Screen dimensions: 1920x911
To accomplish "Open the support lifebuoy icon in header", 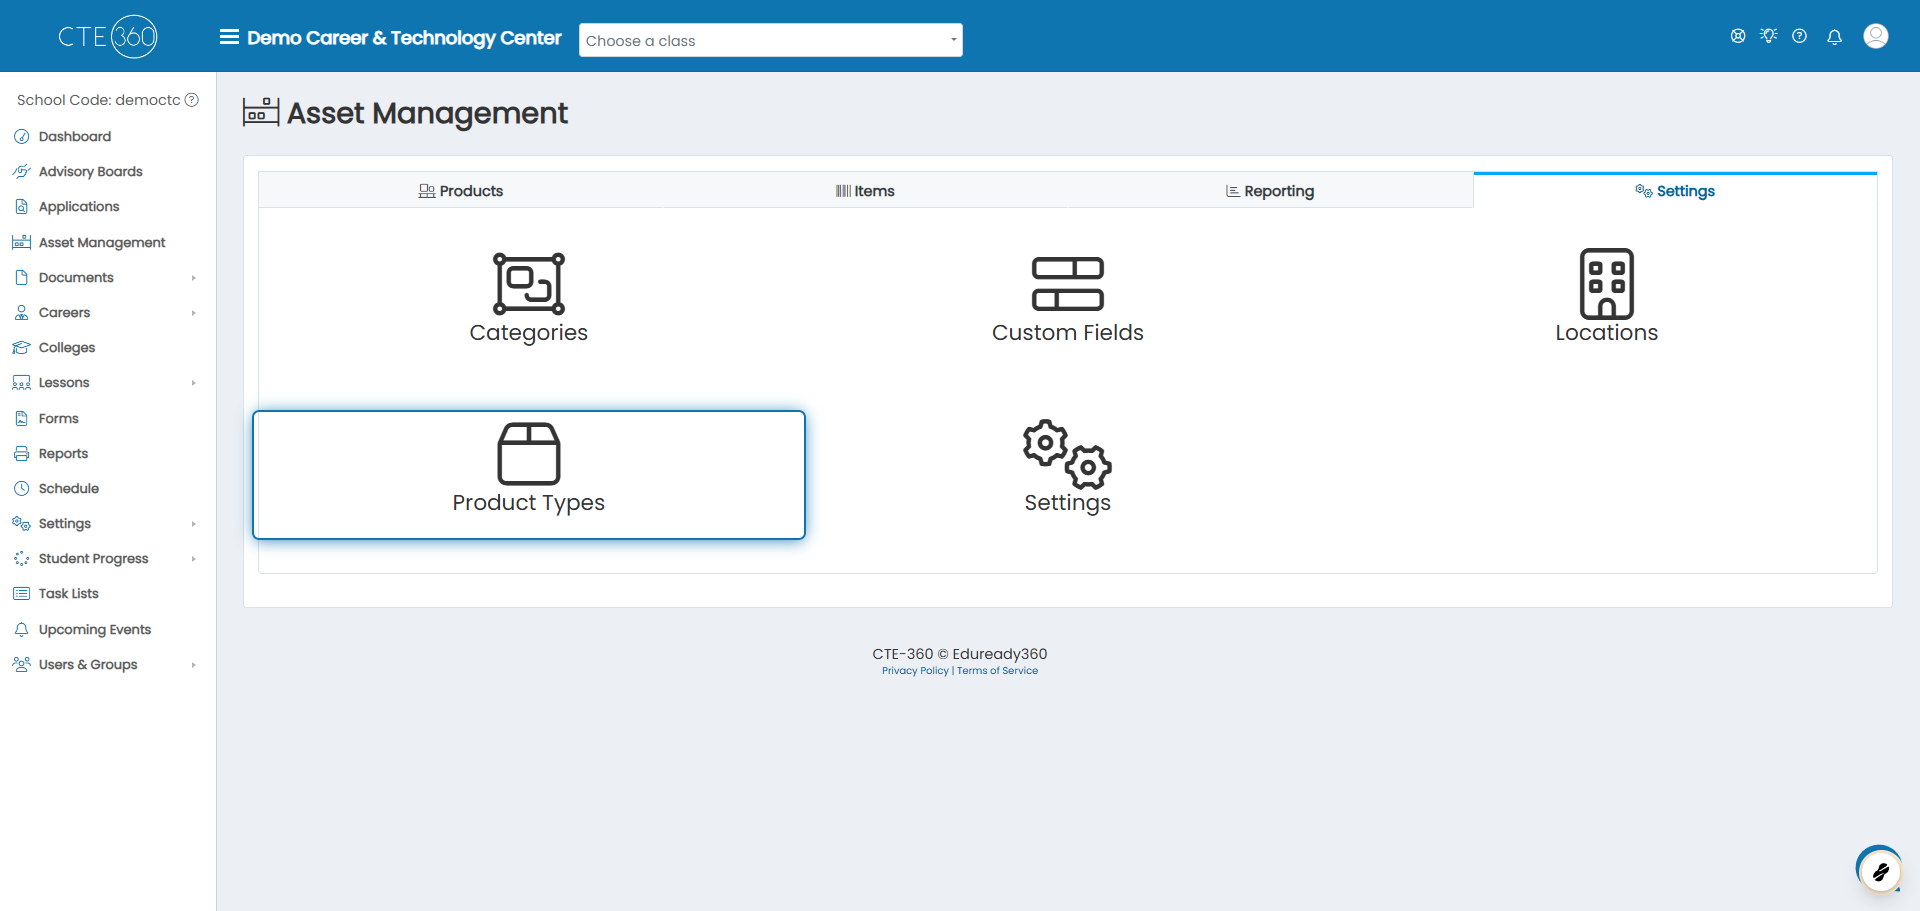I will (1738, 36).
